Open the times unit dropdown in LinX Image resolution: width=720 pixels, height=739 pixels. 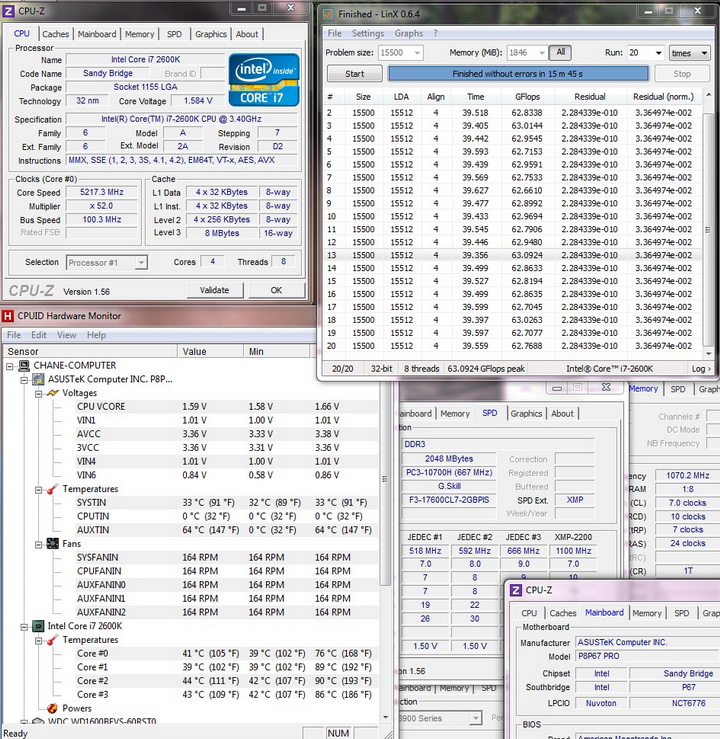coord(689,53)
